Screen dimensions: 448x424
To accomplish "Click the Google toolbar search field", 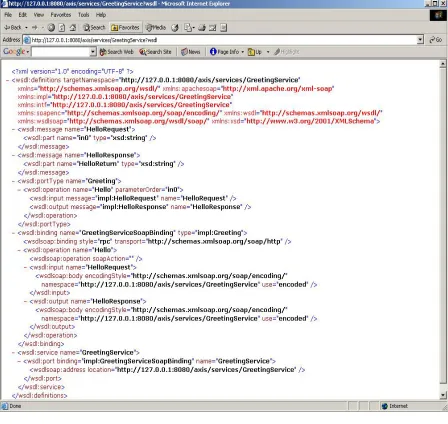I will pyautogui.click(x=61, y=52).
